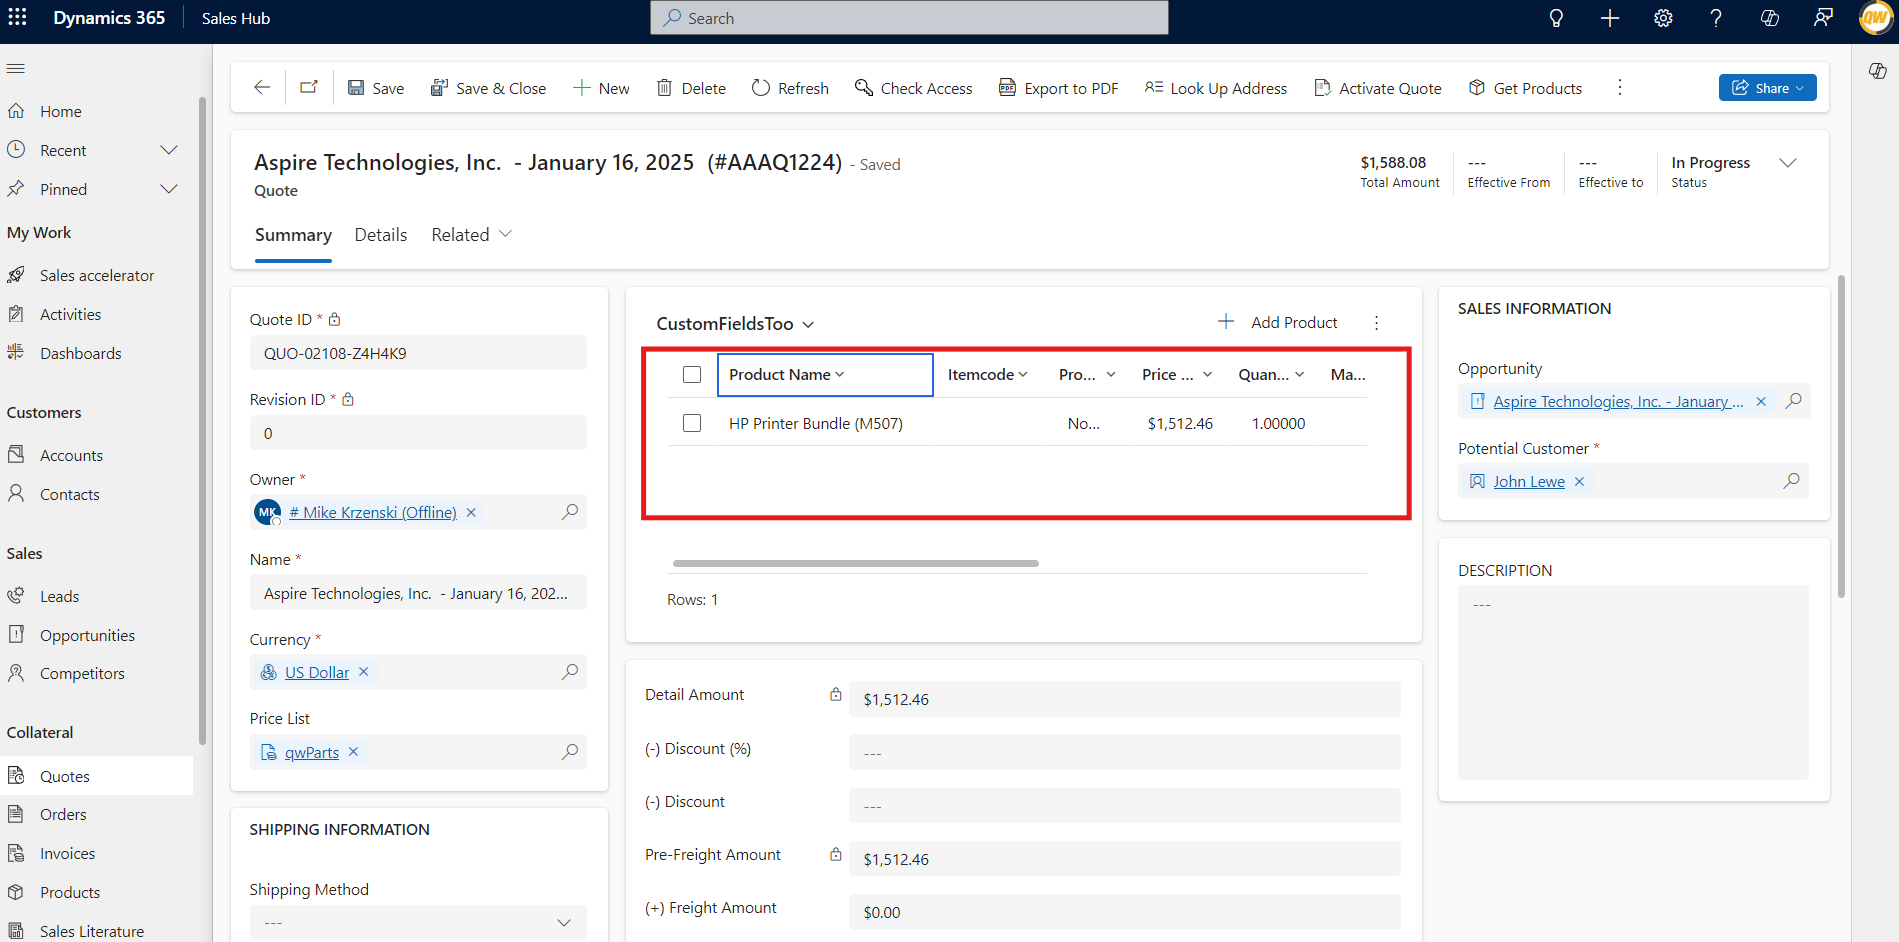
Task: Click the Delete trash icon
Action: (x=664, y=88)
